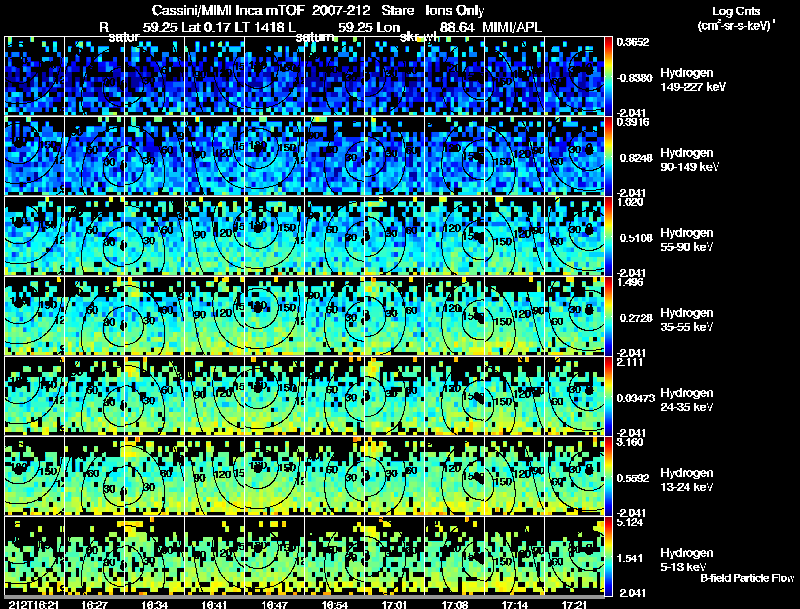Viewport: 800px width, 609px height.
Task: Click the '0.3652' color scale maximum
Action: coord(633,42)
